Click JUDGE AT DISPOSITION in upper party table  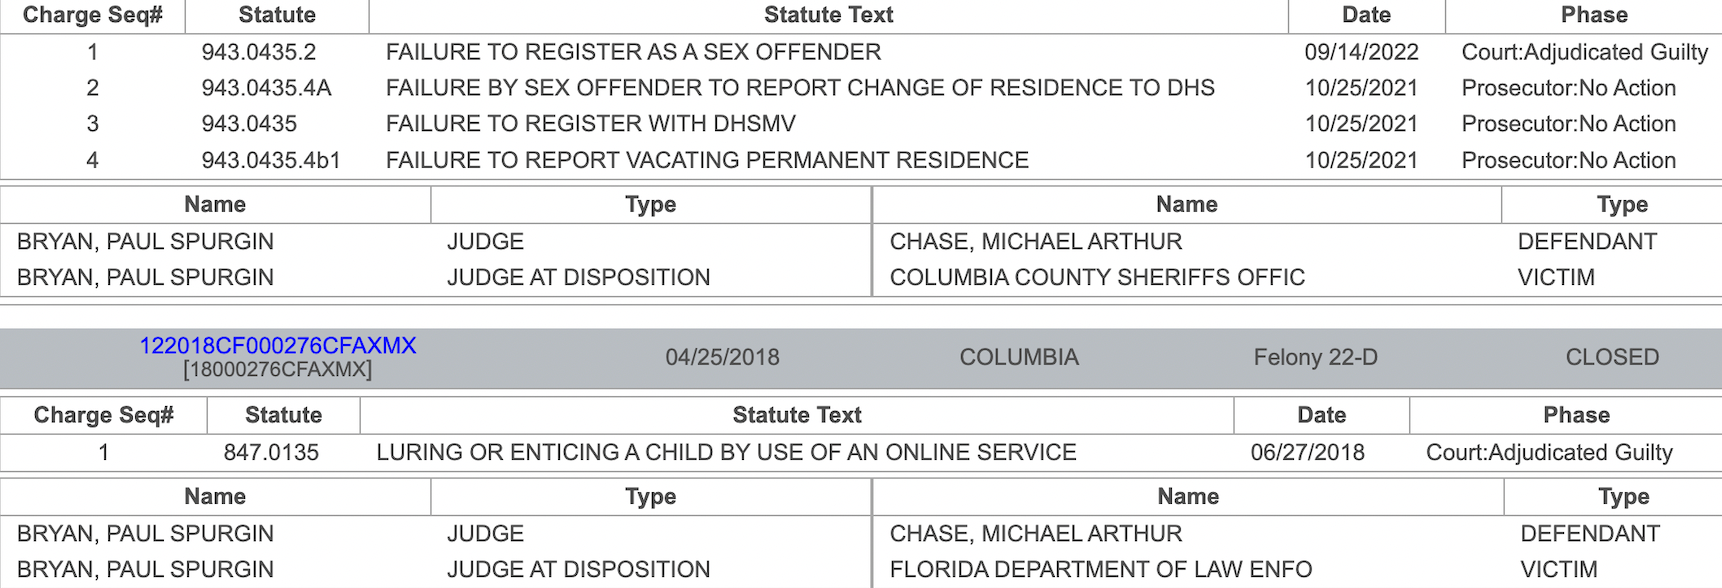(x=578, y=277)
